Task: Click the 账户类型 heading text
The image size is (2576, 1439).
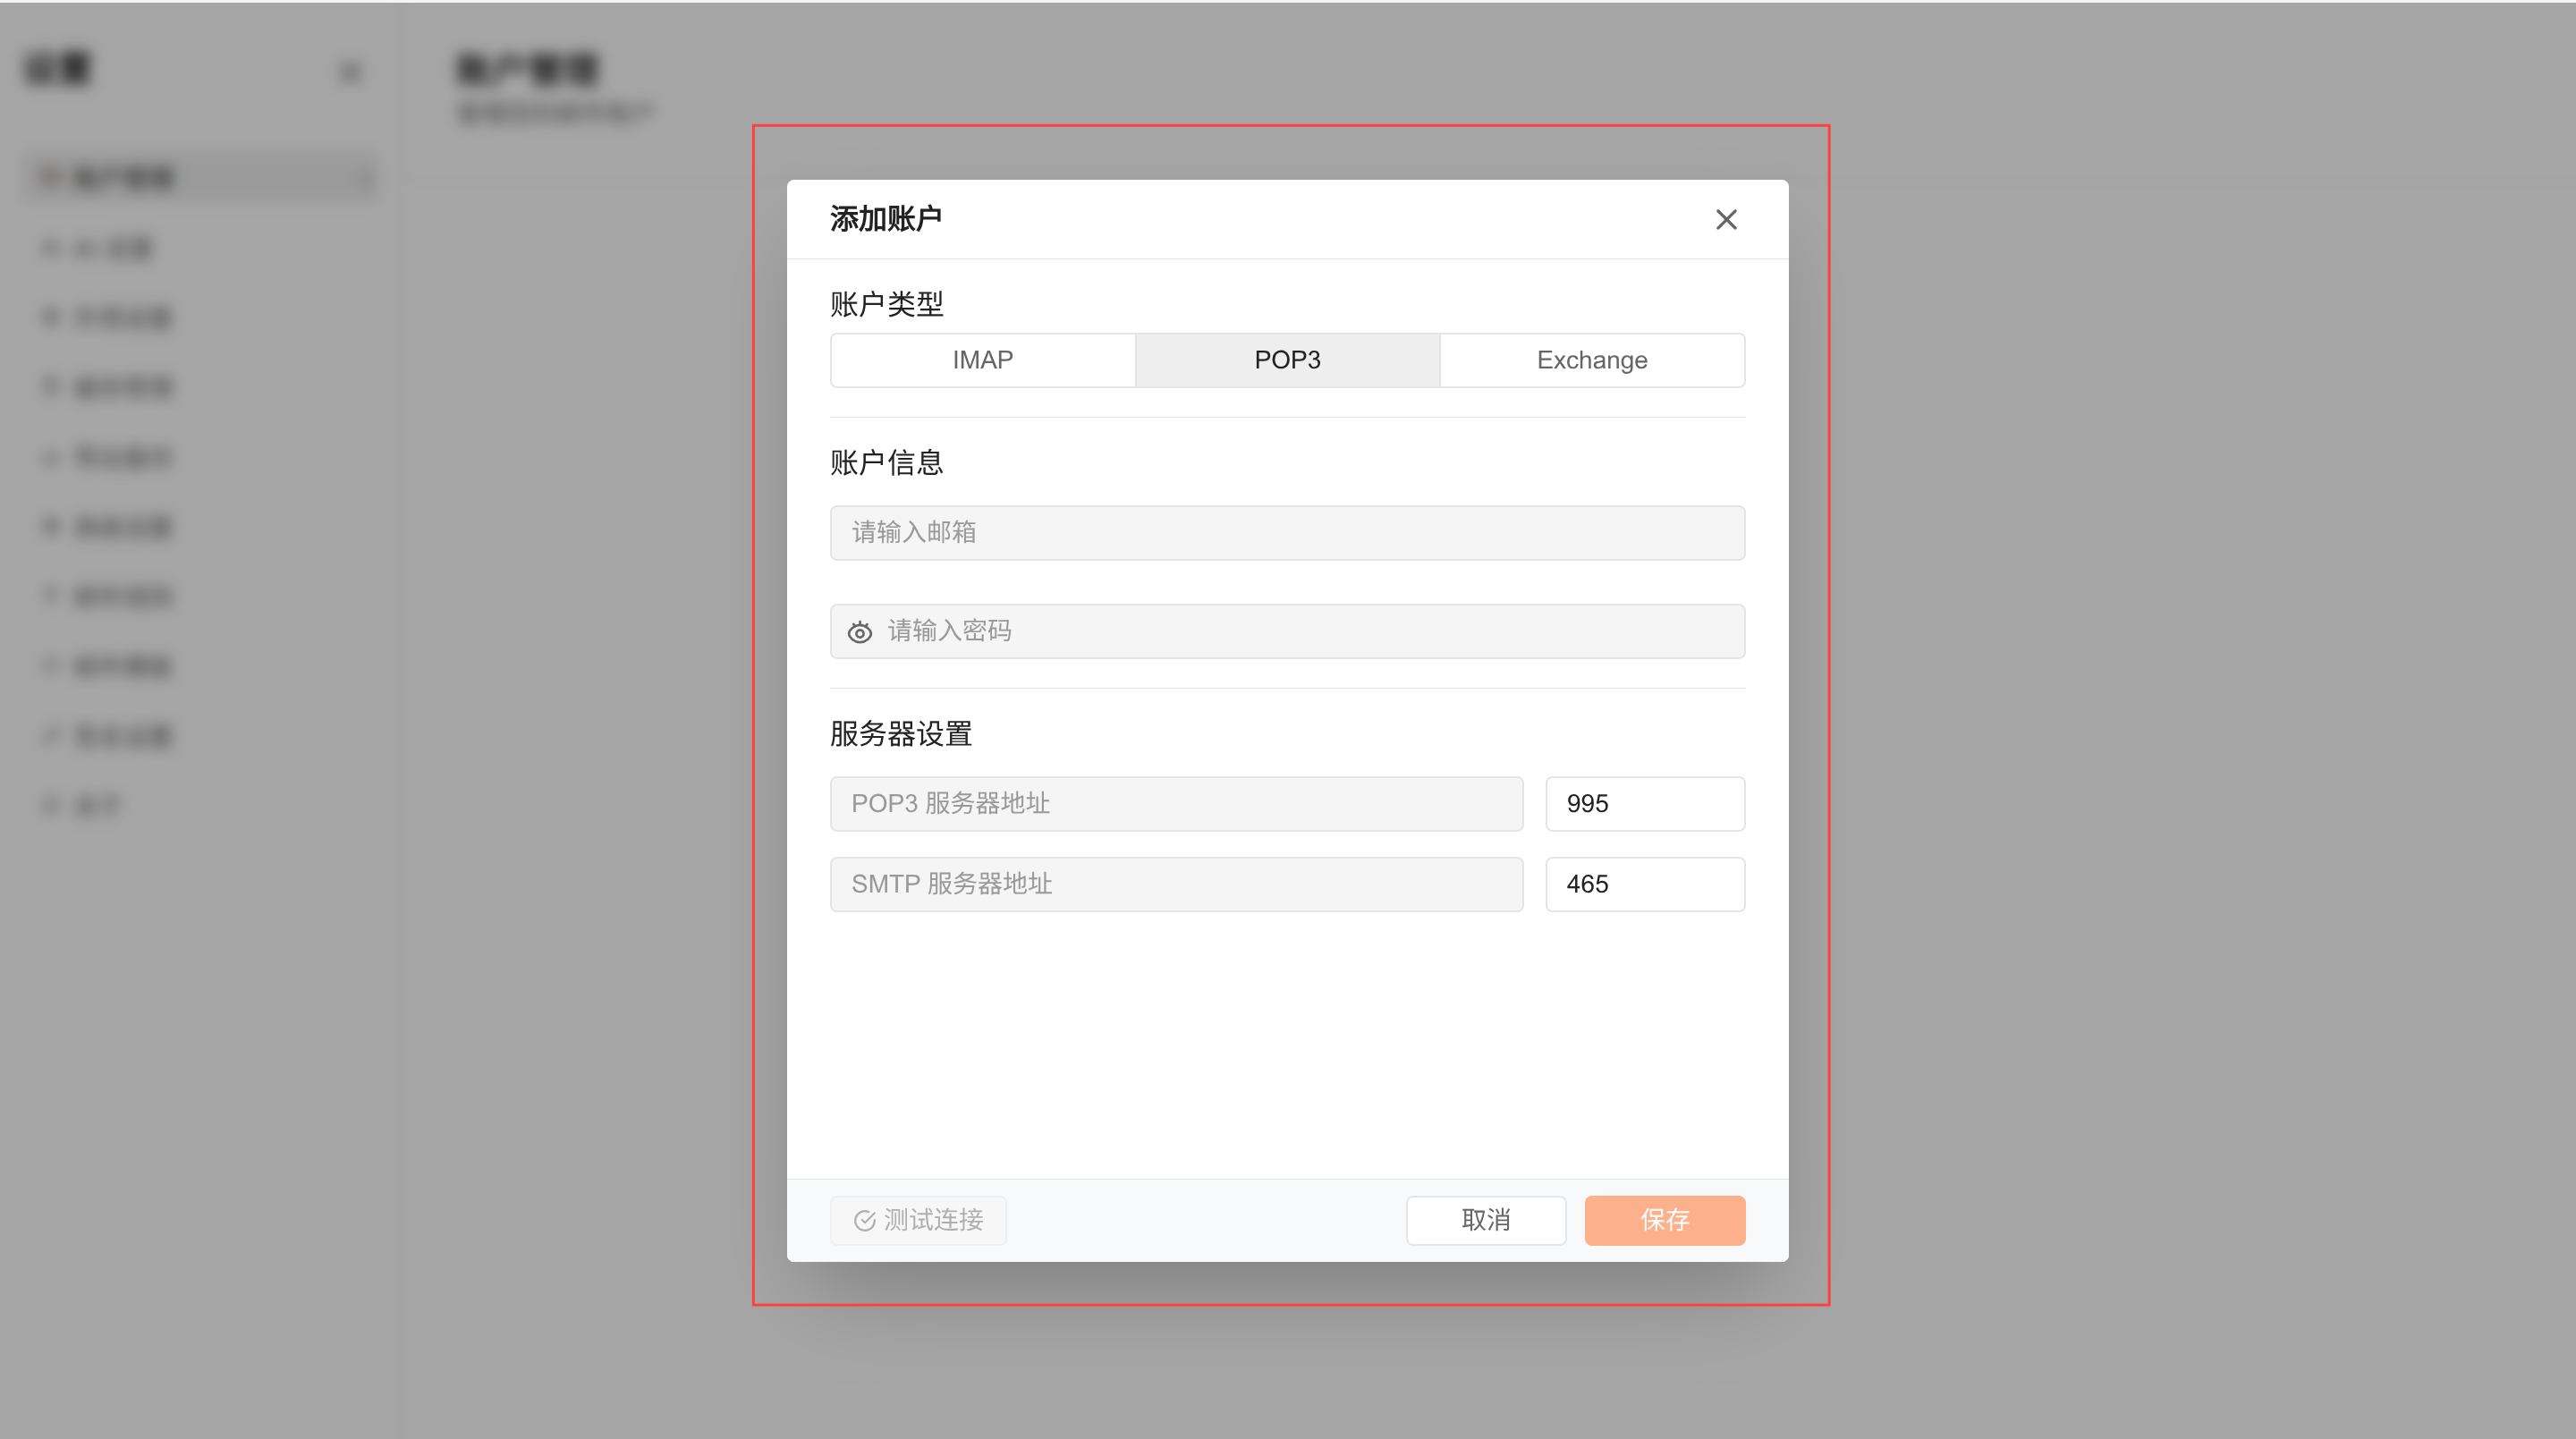Action: point(887,304)
